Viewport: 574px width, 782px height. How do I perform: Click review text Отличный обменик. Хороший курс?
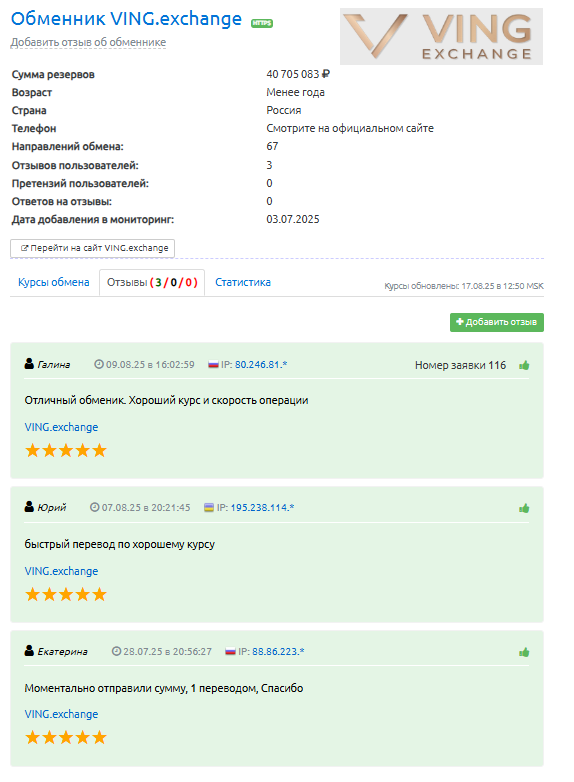167,400
